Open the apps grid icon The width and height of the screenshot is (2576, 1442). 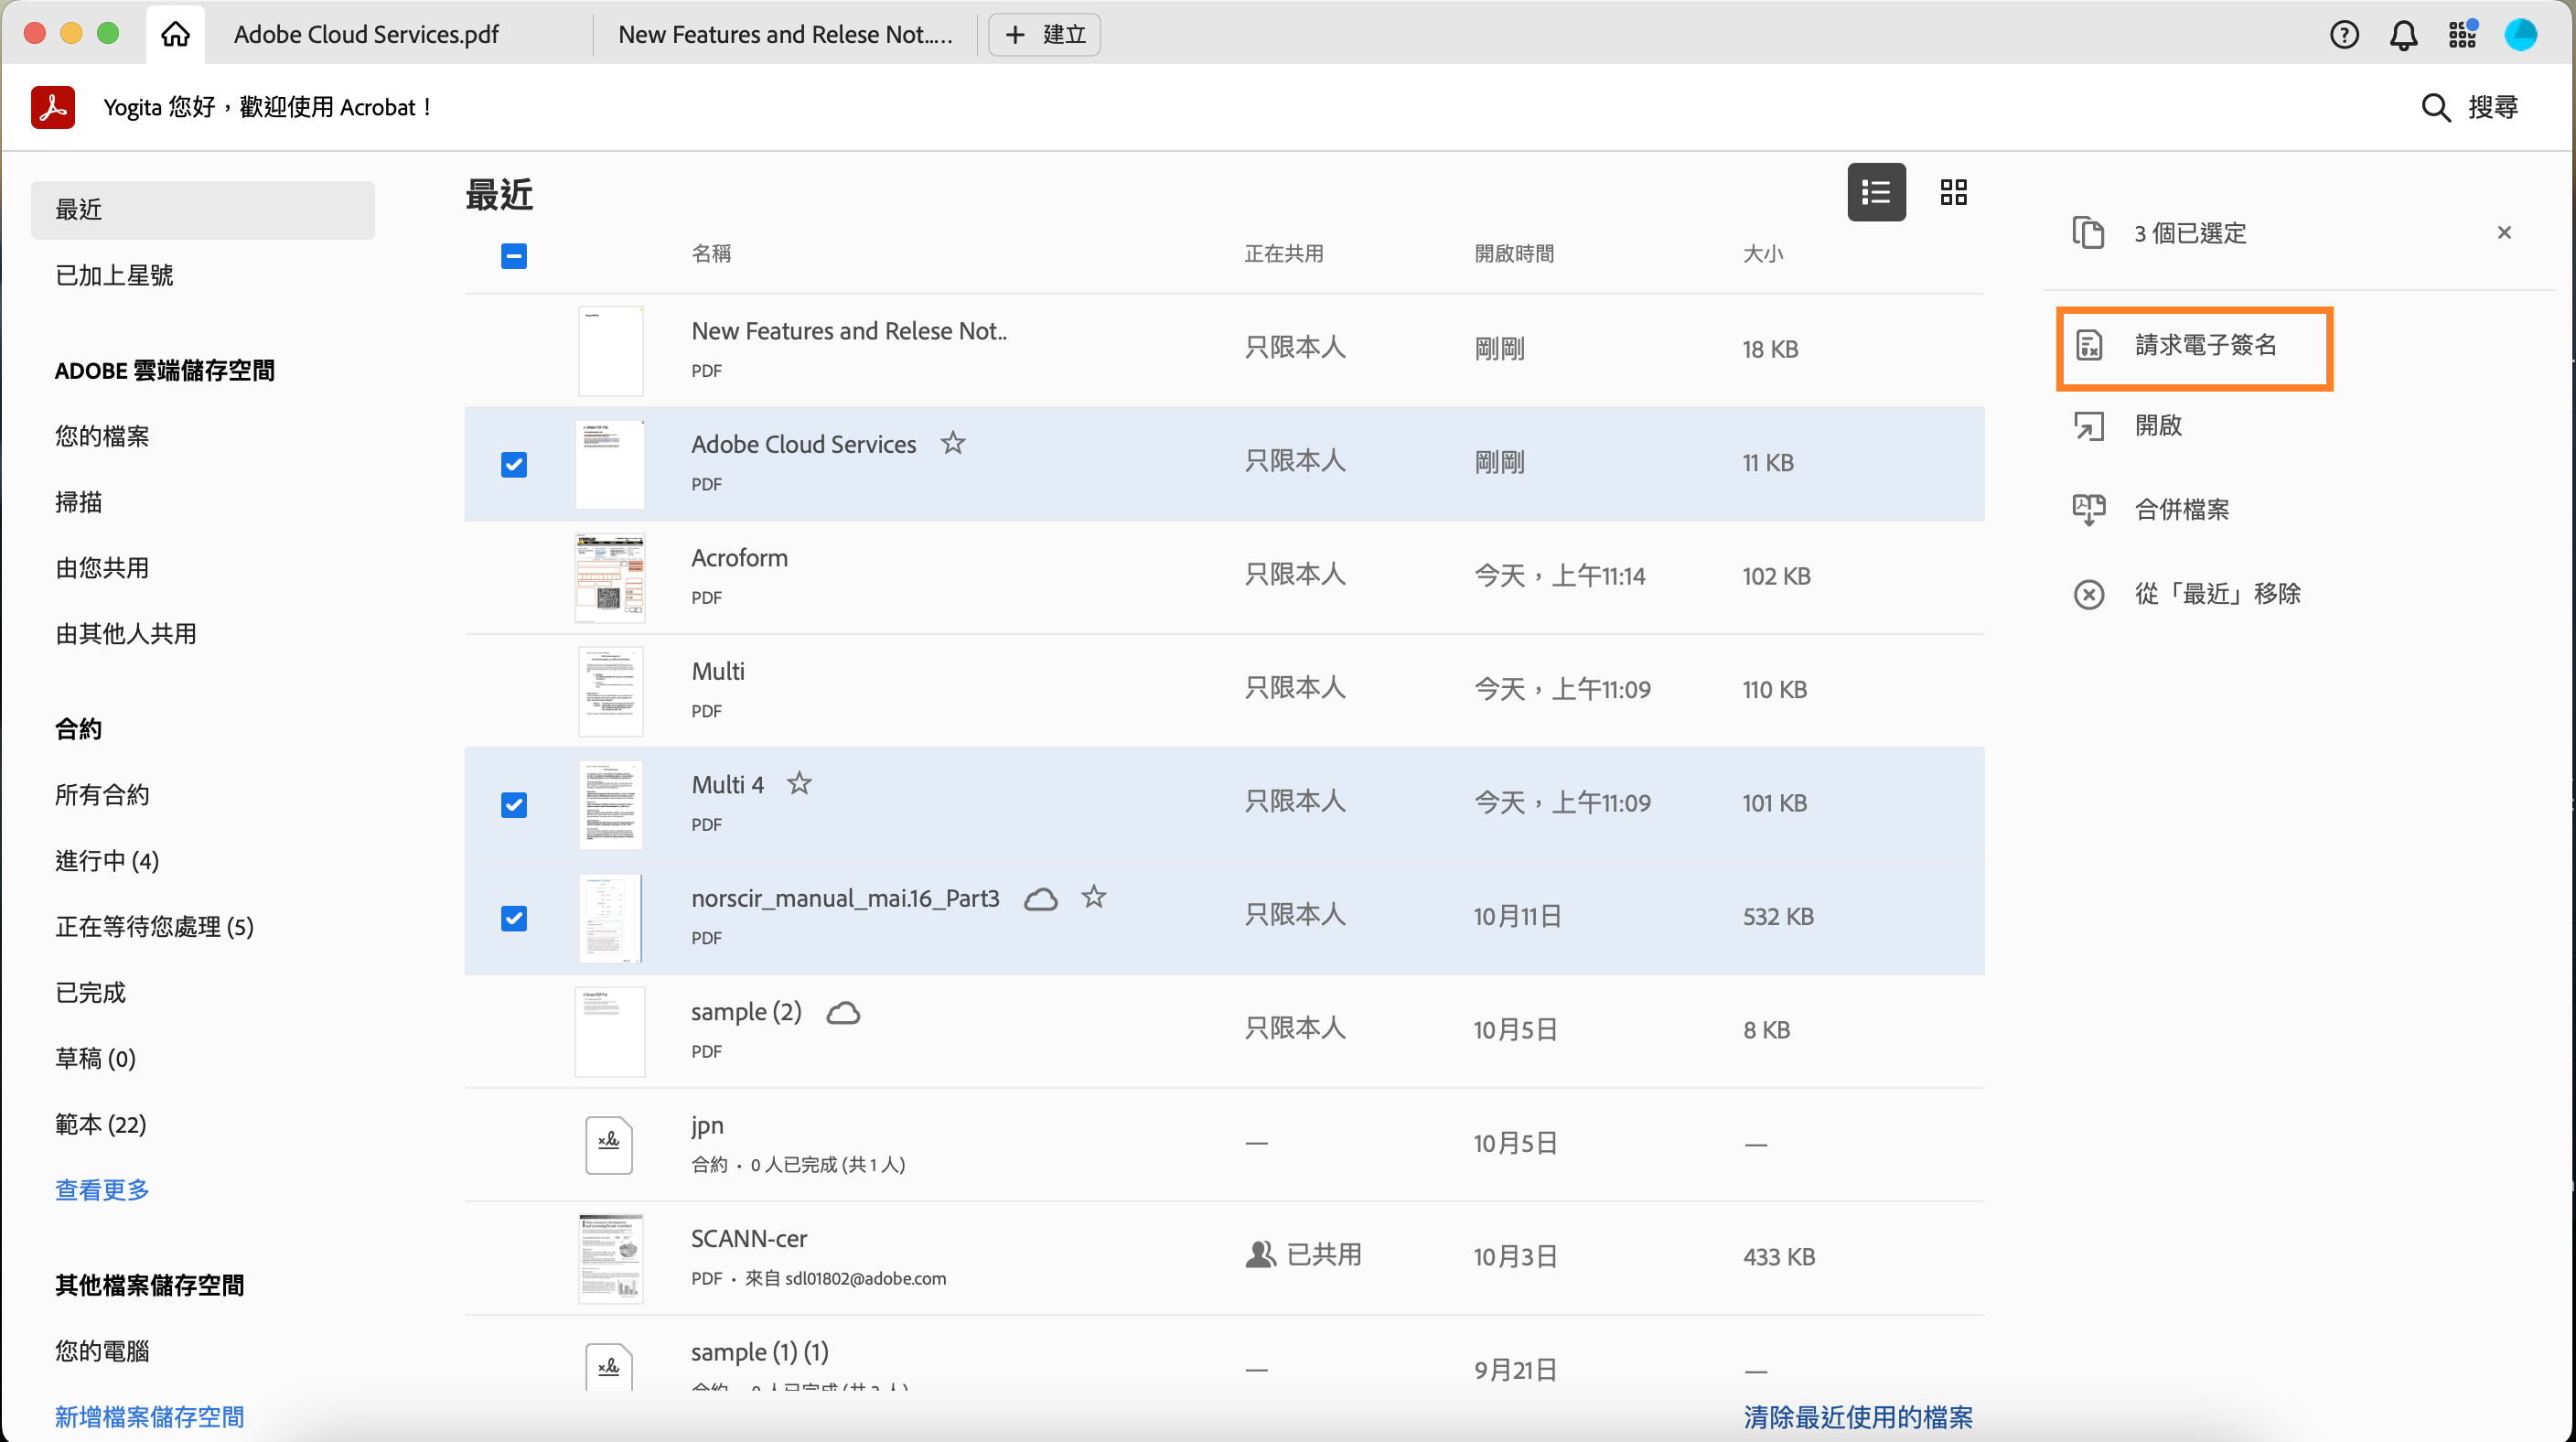click(x=2462, y=35)
